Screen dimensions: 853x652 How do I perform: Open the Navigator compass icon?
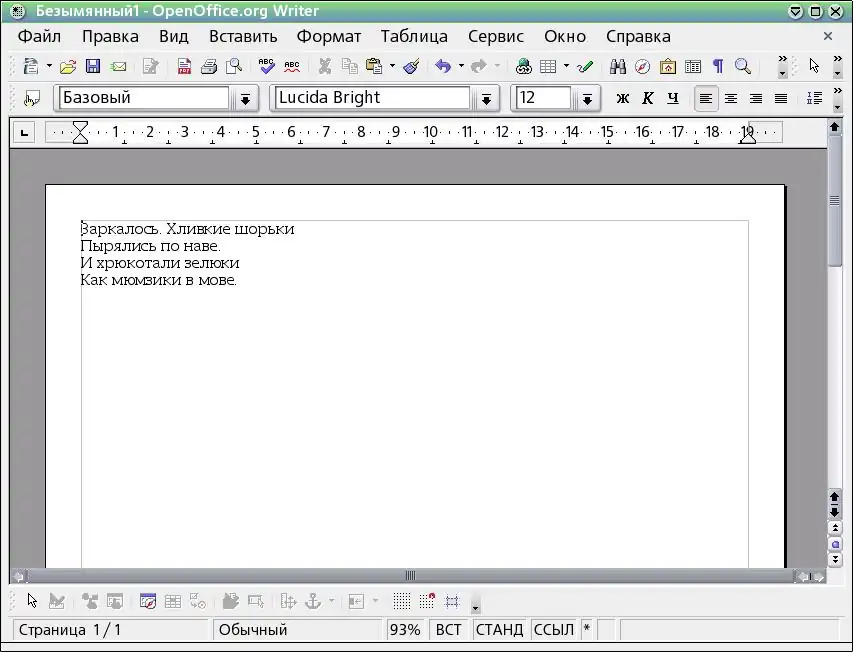click(642, 67)
